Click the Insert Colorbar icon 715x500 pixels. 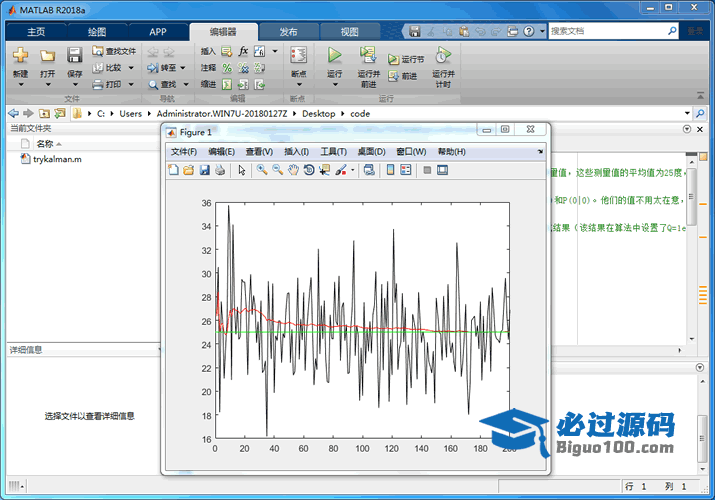click(x=390, y=170)
